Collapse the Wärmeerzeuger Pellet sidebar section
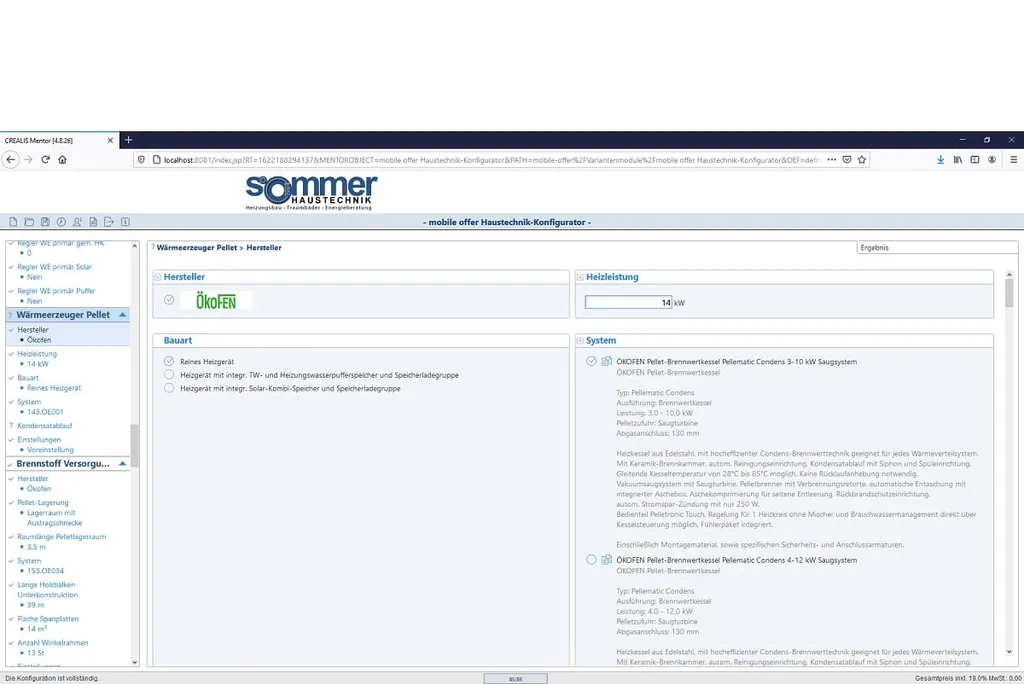The width and height of the screenshot is (1024, 684). point(123,315)
